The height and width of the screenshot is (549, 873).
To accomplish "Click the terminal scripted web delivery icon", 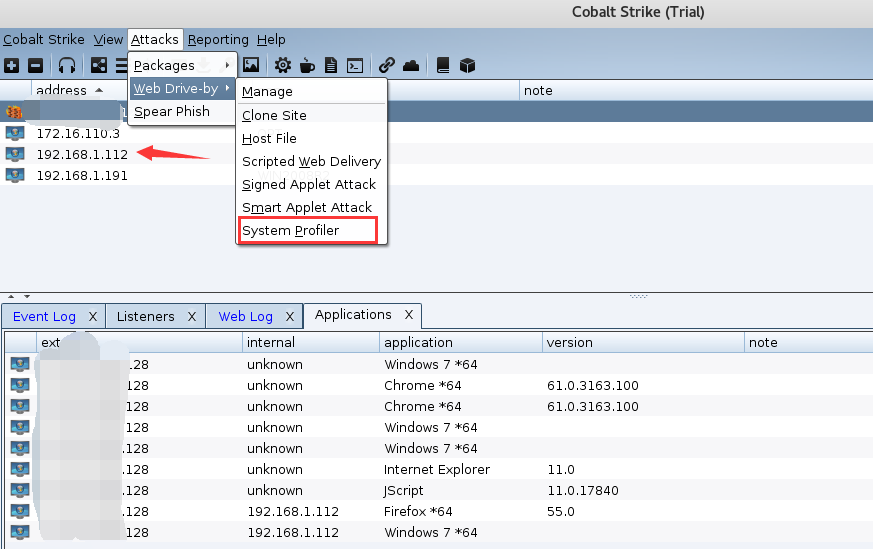I will pyautogui.click(x=355, y=66).
